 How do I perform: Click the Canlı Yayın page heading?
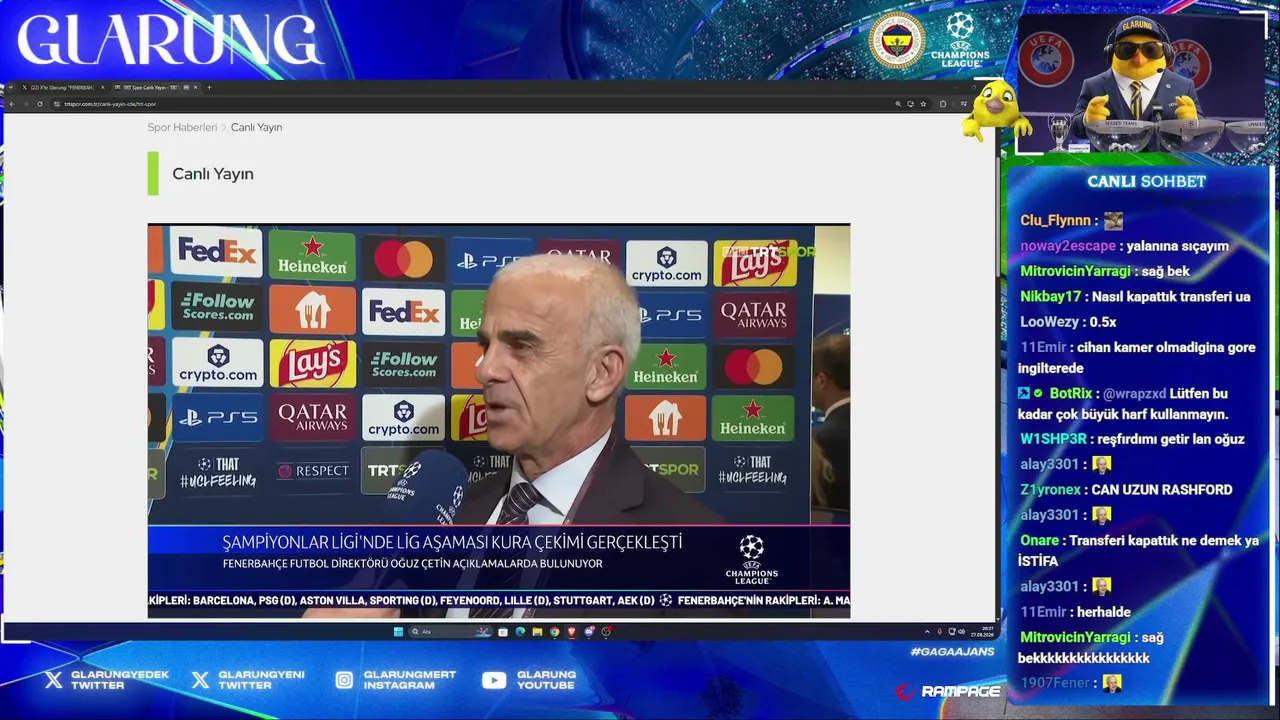click(213, 174)
